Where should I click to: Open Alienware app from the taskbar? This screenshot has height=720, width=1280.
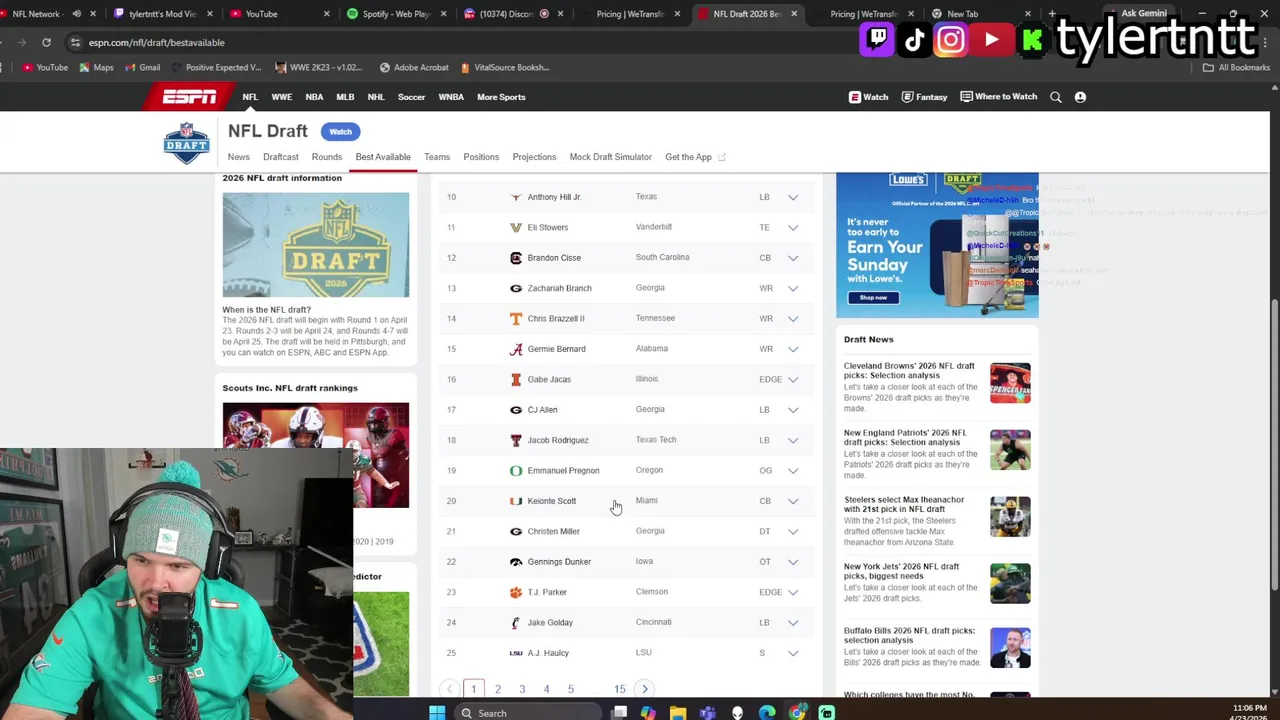tap(737, 713)
